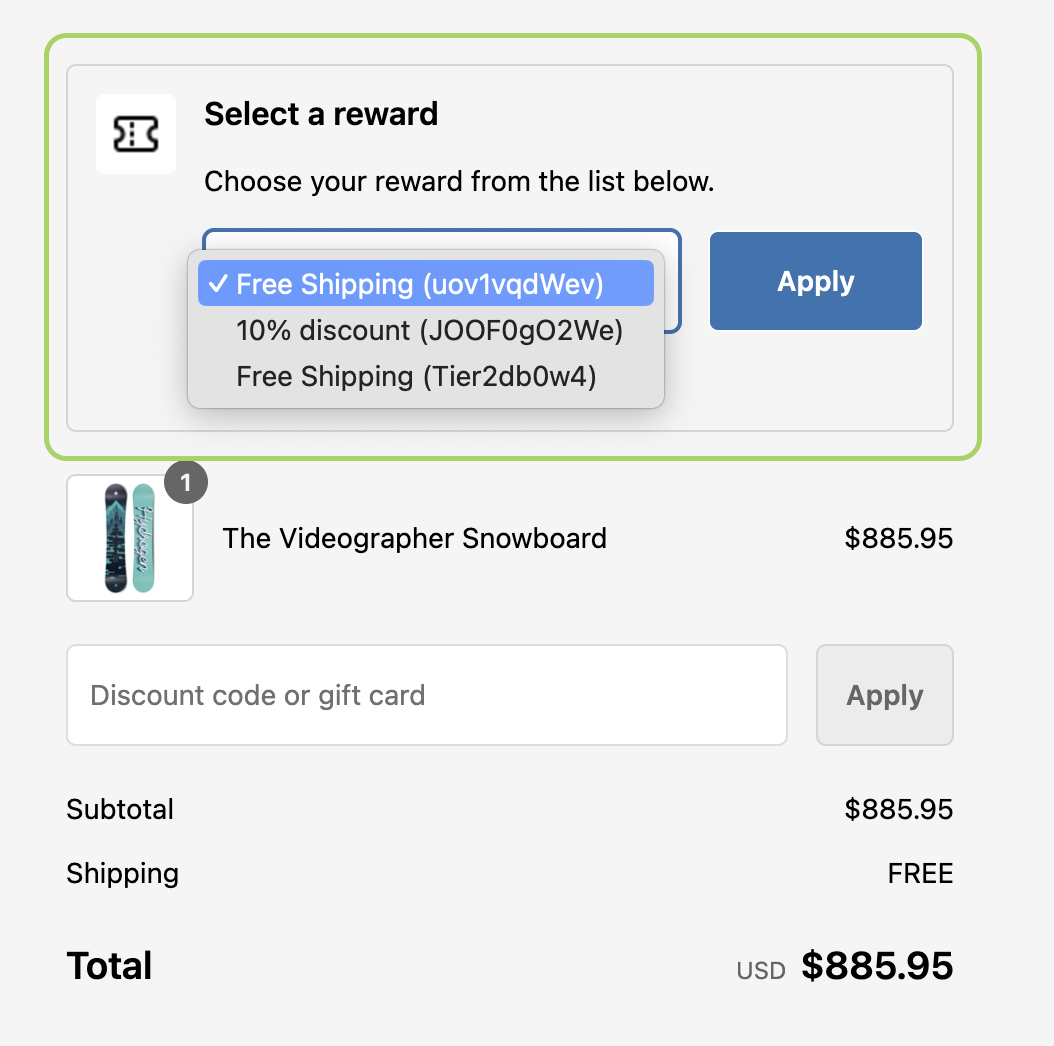Viewport: 1054px width, 1046px height.
Task: Click the Total amount of $885.95
Action: [x=877, y=965]
